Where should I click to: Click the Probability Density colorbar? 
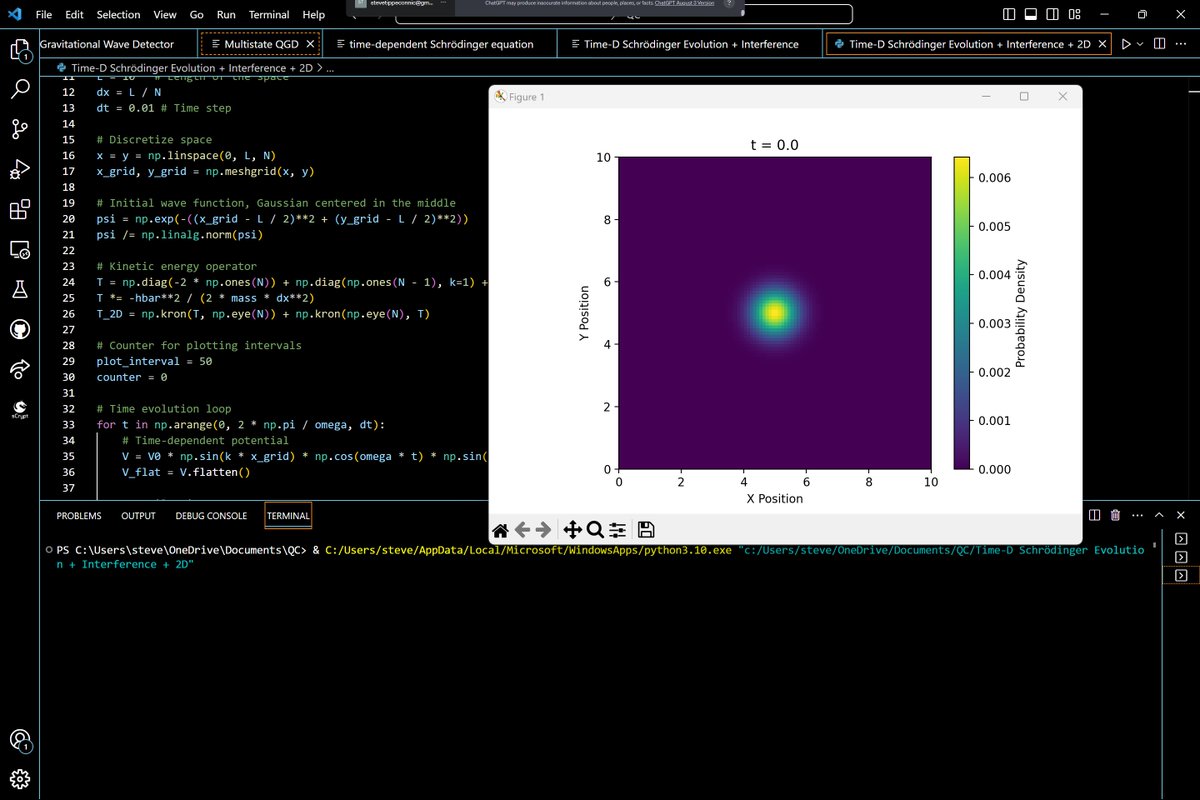pyautogui.click(x=961, y=313)
